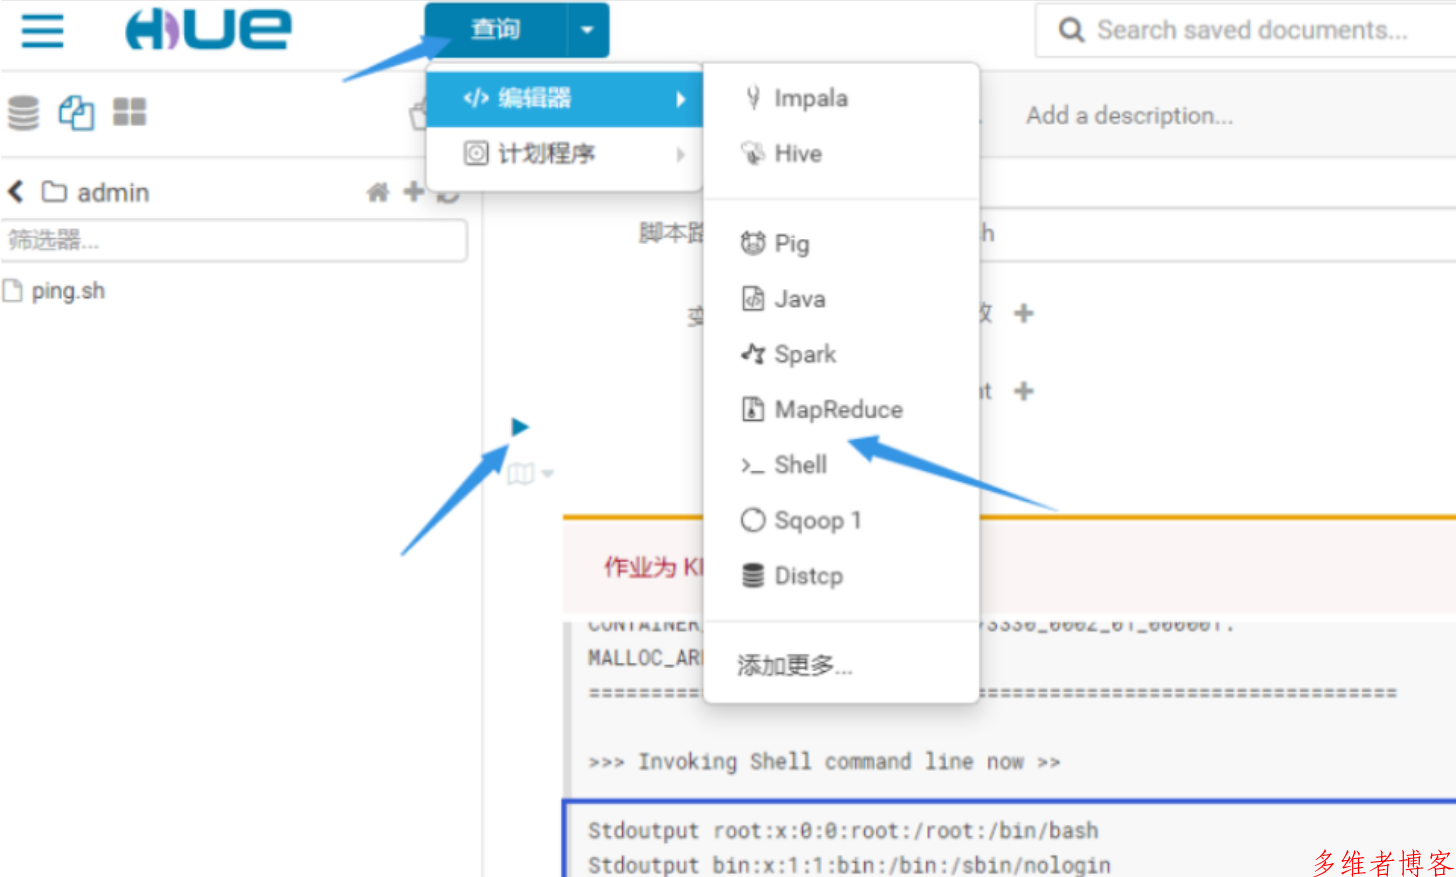Focus the Search saved documents field
Image resolution: width=1456 pixels, height=877 pixels.
click(1251, 30)
